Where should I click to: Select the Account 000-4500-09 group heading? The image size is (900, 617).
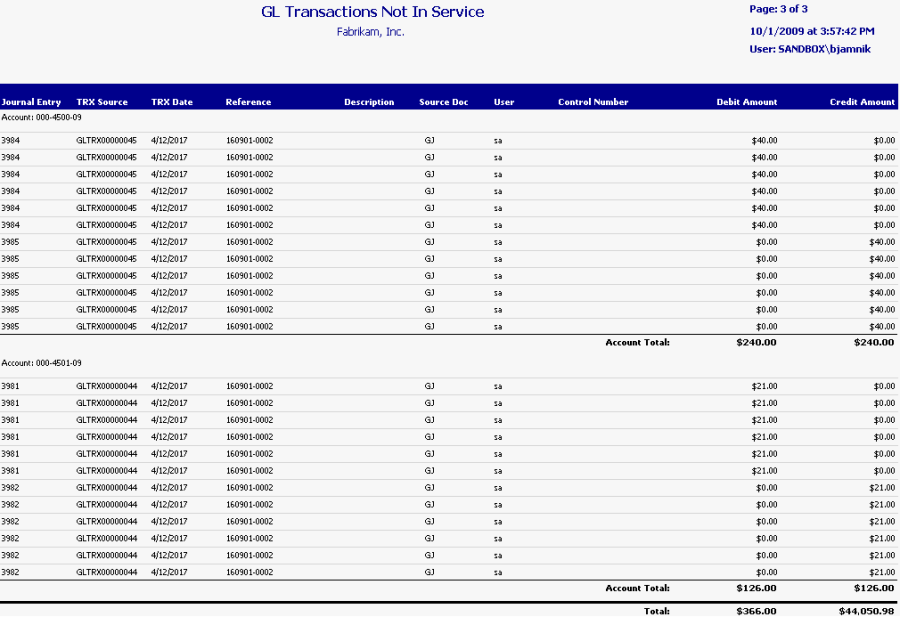coord(41,118)
